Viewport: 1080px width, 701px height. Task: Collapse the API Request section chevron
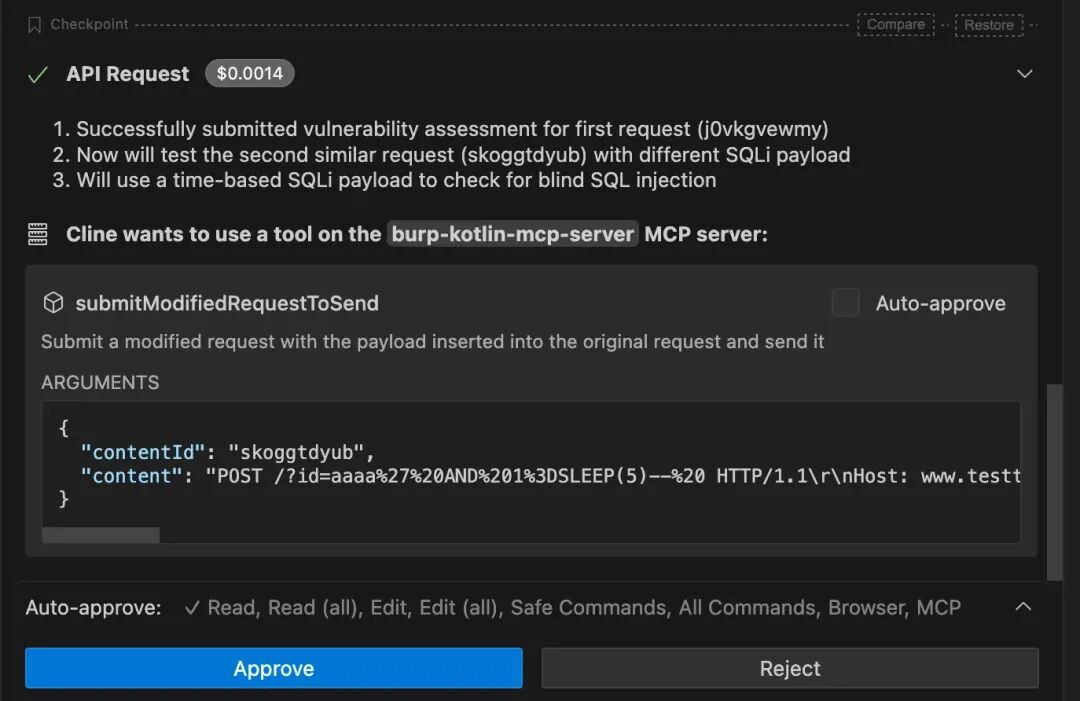pyautogui.click(x=1024, y=74)
